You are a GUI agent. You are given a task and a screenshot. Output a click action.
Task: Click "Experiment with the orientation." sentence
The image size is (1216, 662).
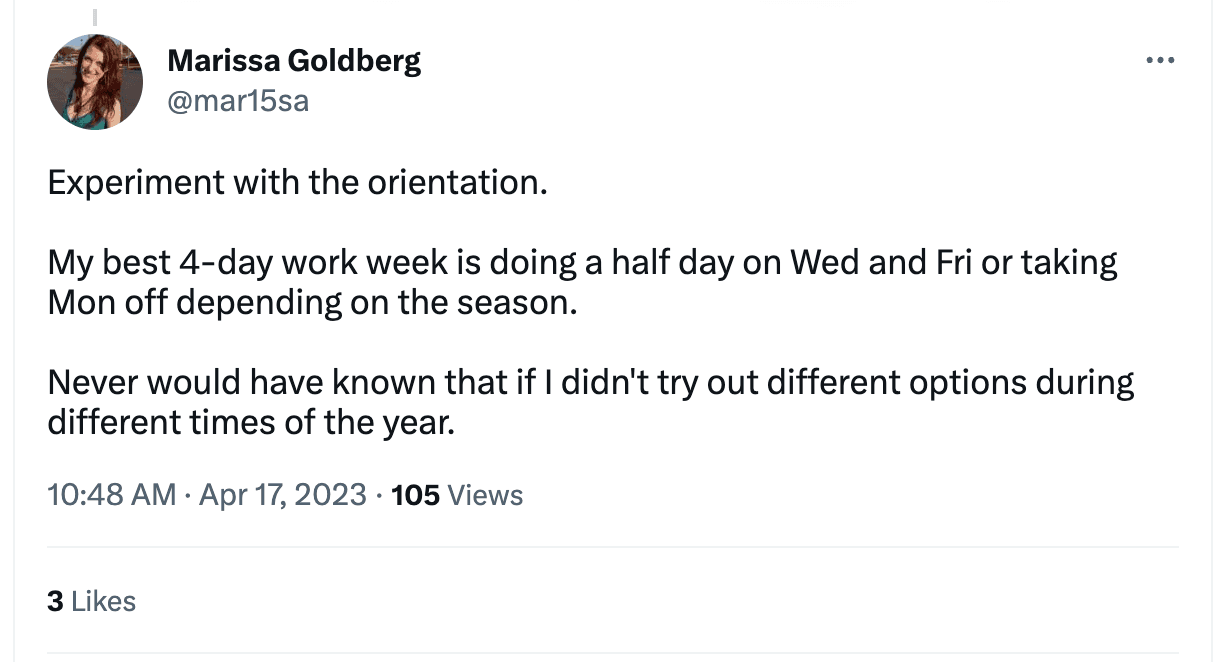298,184
